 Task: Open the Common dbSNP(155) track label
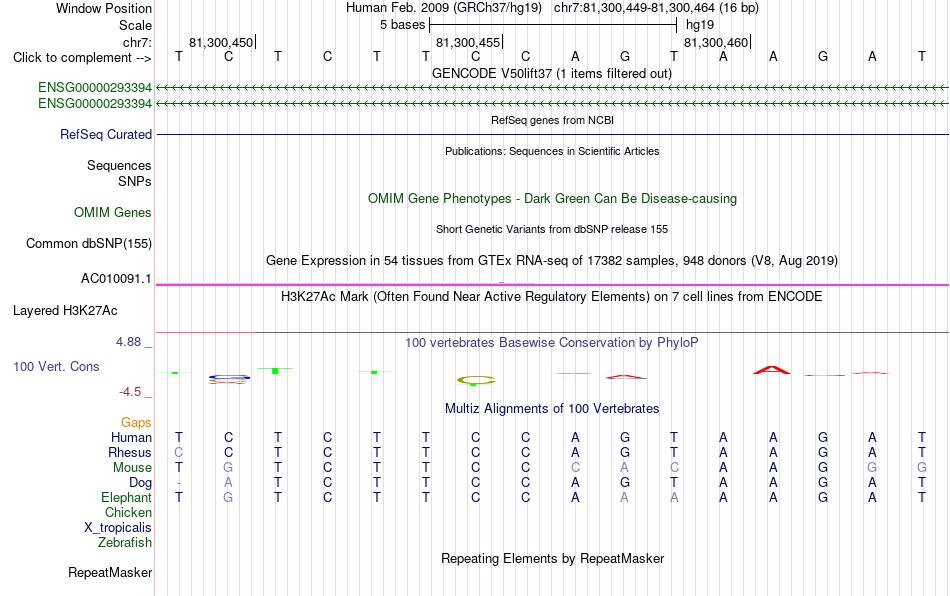tap(88, 243)
